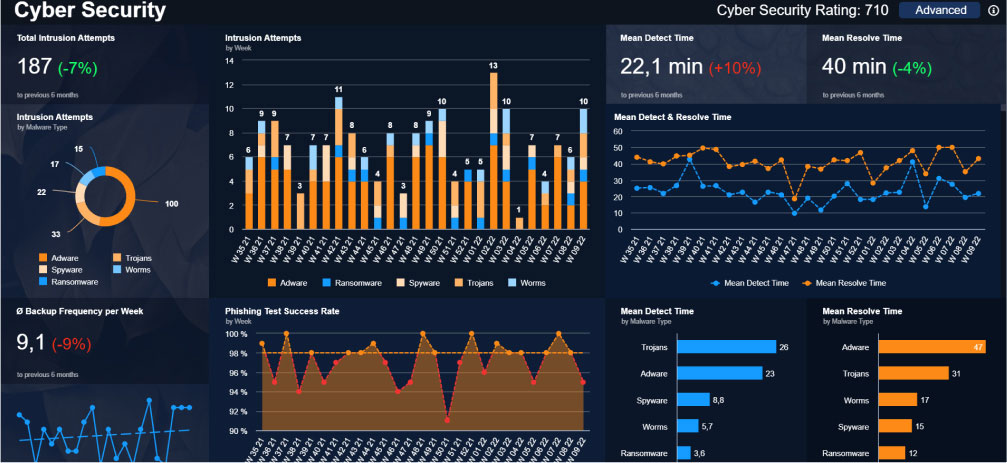Click the green (-7%) change indicator
The height and width of the screenshot is (463, 1007).
(x=78, y=67)
